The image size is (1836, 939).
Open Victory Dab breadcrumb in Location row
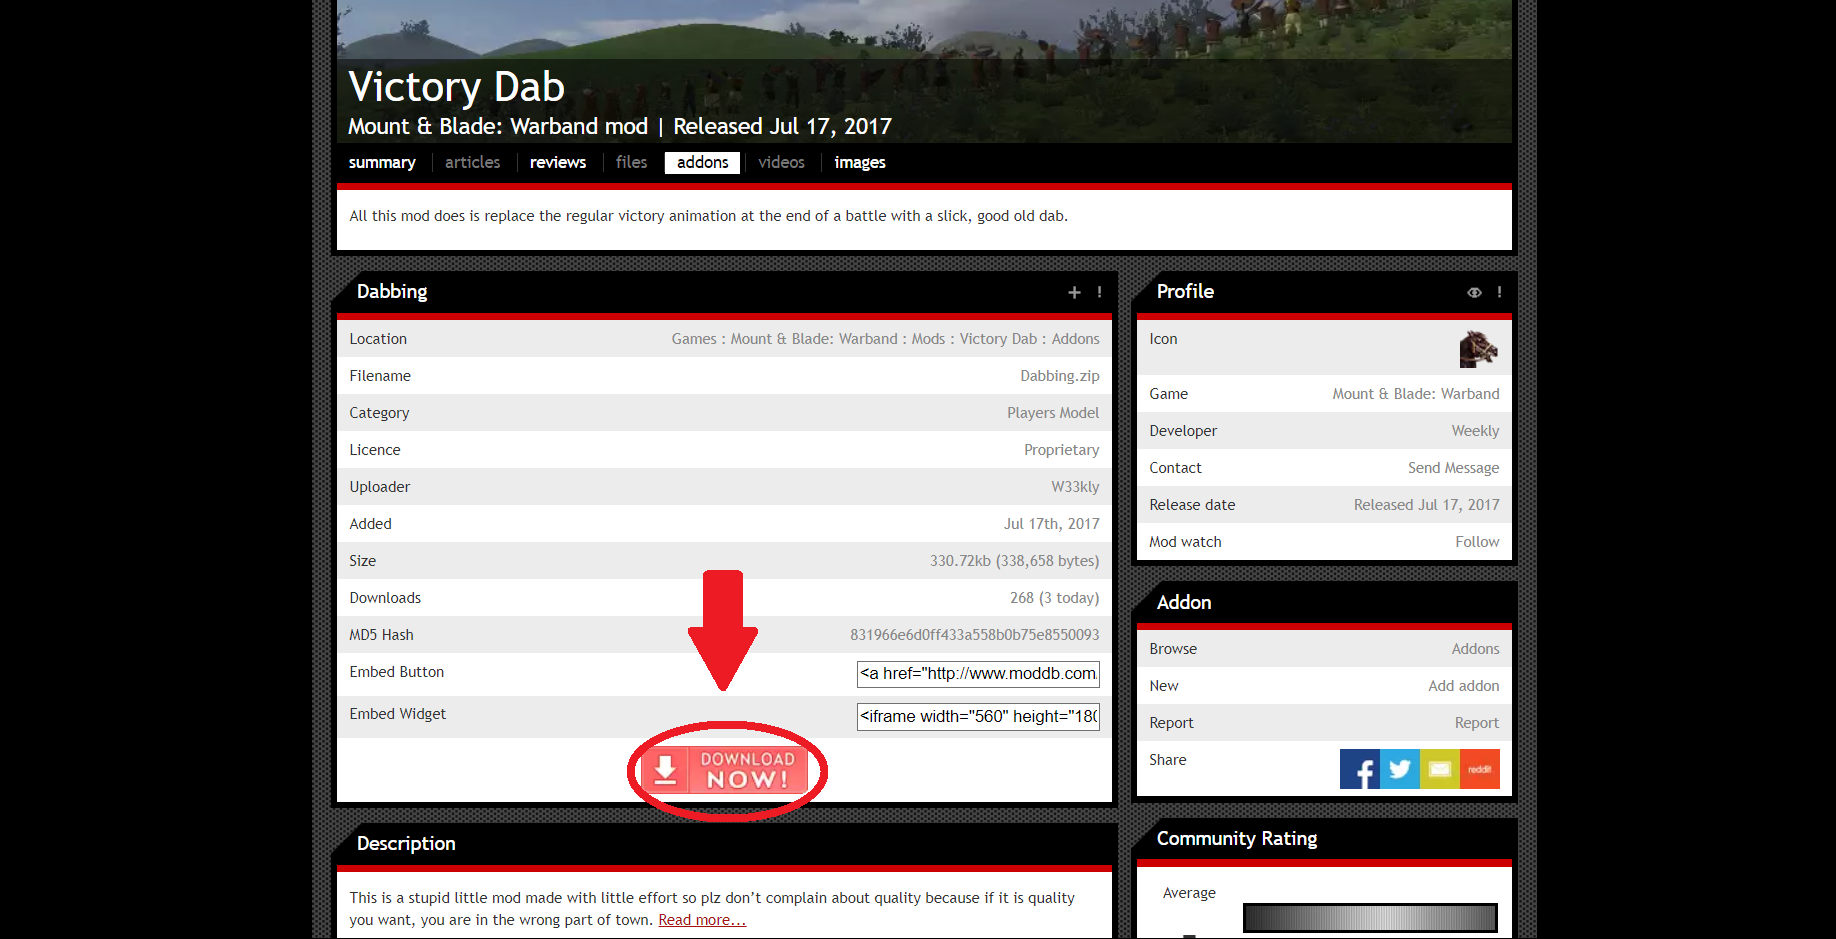pyautogui.click(x=998, y=339)
